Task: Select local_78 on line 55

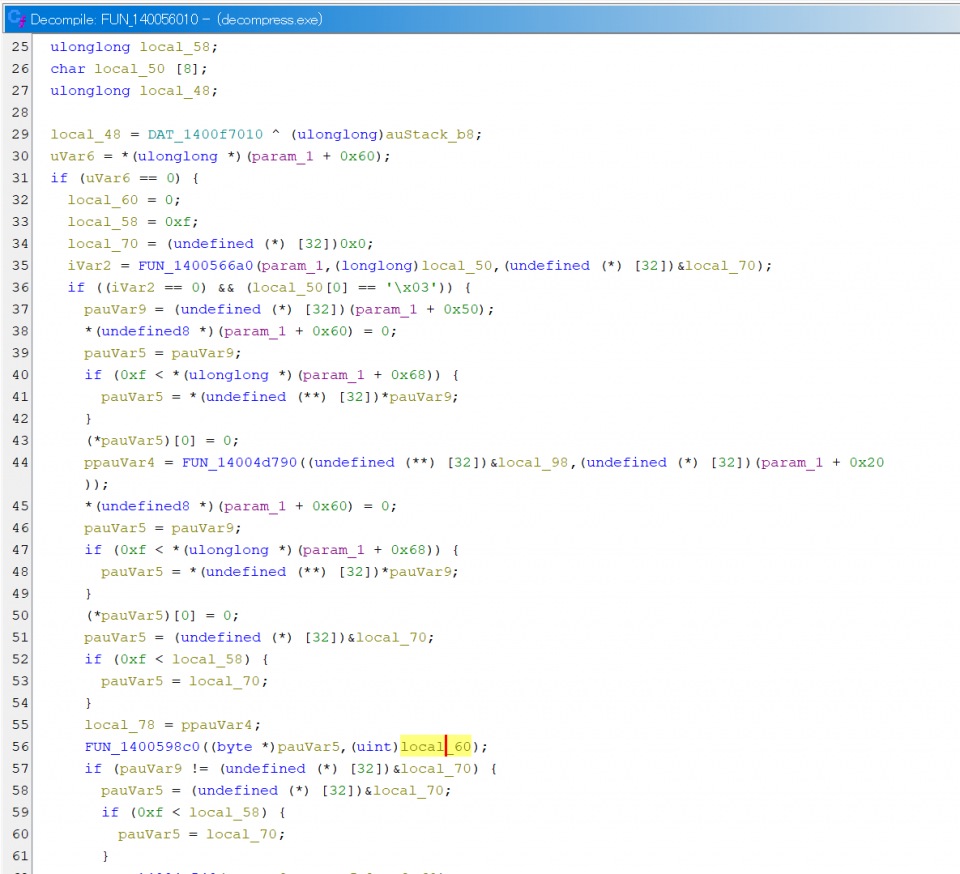Action: coord(119,725)
